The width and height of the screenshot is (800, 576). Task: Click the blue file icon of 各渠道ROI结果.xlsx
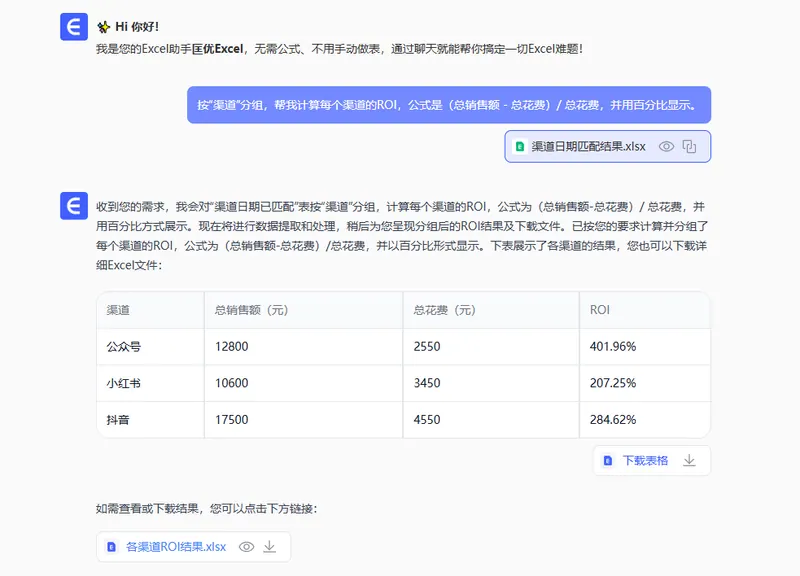pos(112,547)
